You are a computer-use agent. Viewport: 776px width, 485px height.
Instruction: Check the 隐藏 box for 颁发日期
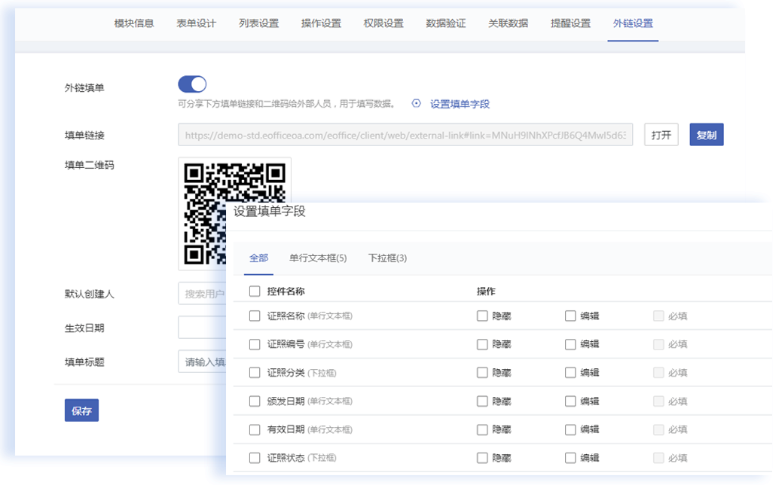pos(482,401)
